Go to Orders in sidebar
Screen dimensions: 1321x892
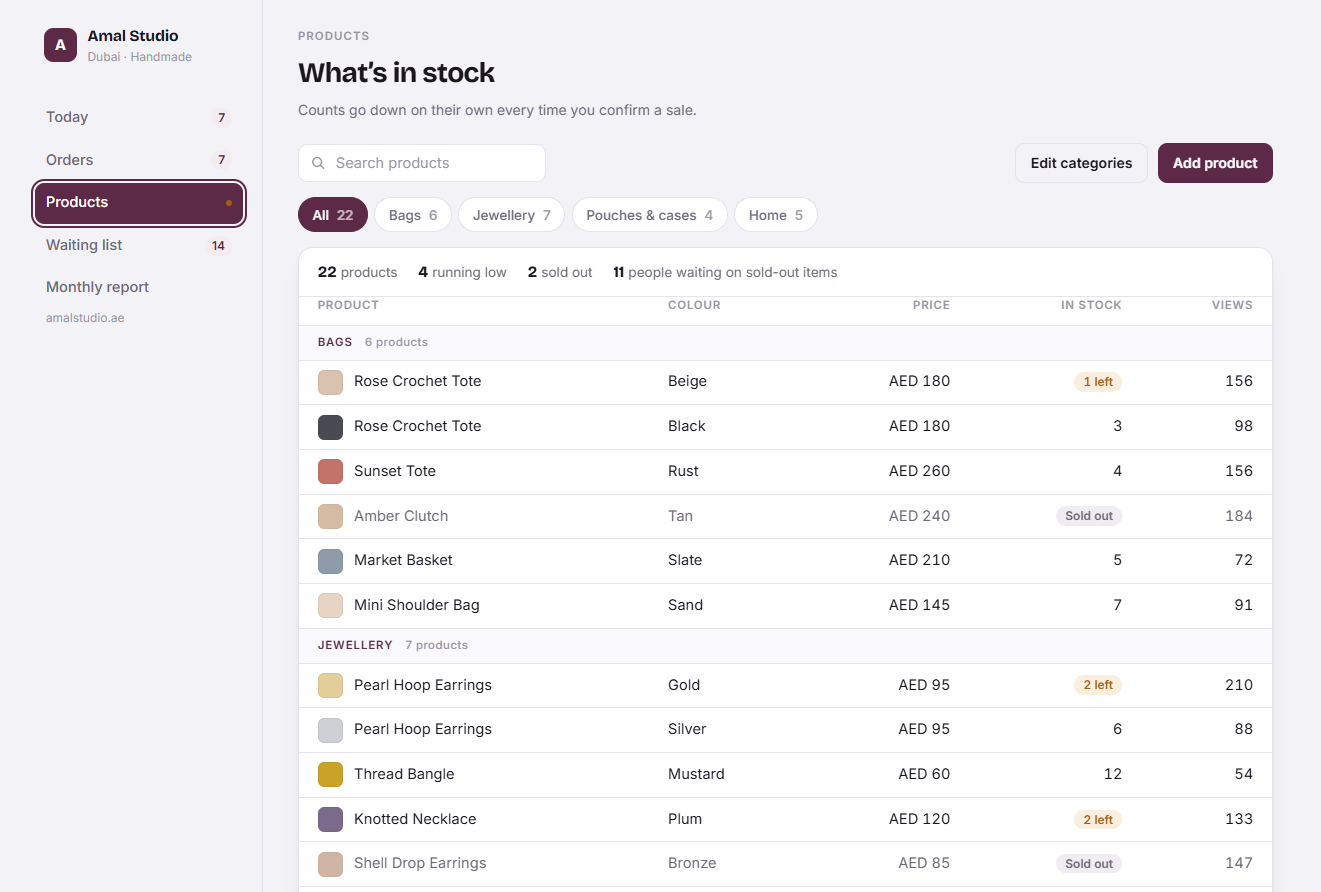(x=139, y=160)
